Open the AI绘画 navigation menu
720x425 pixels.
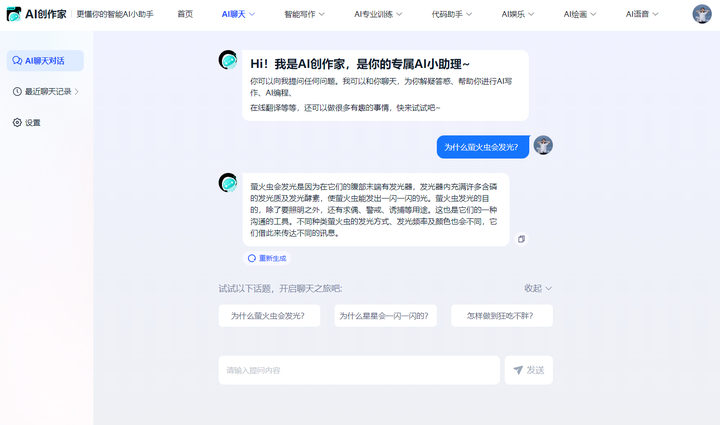click(x=579, y=14)
